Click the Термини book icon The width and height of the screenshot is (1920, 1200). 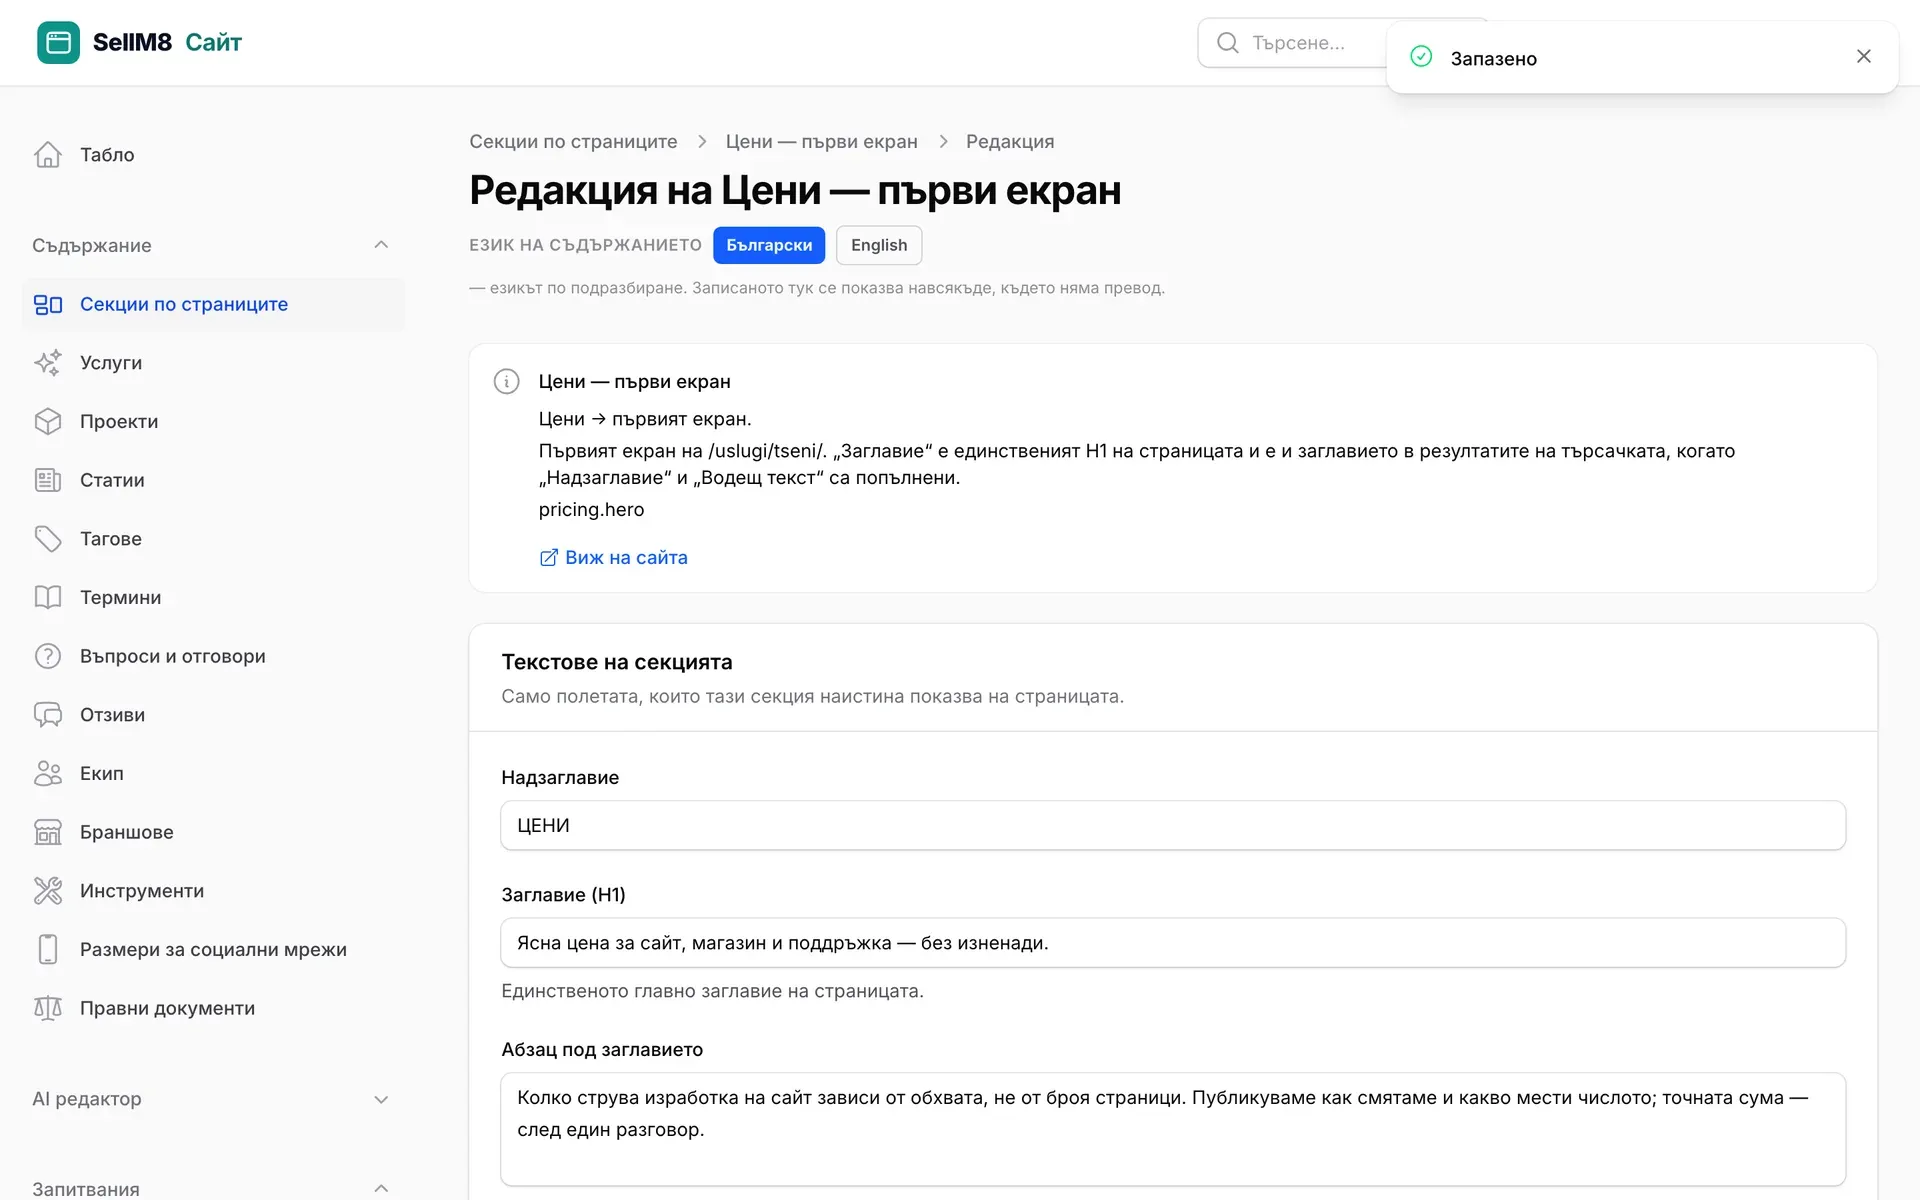click(48, 598)
